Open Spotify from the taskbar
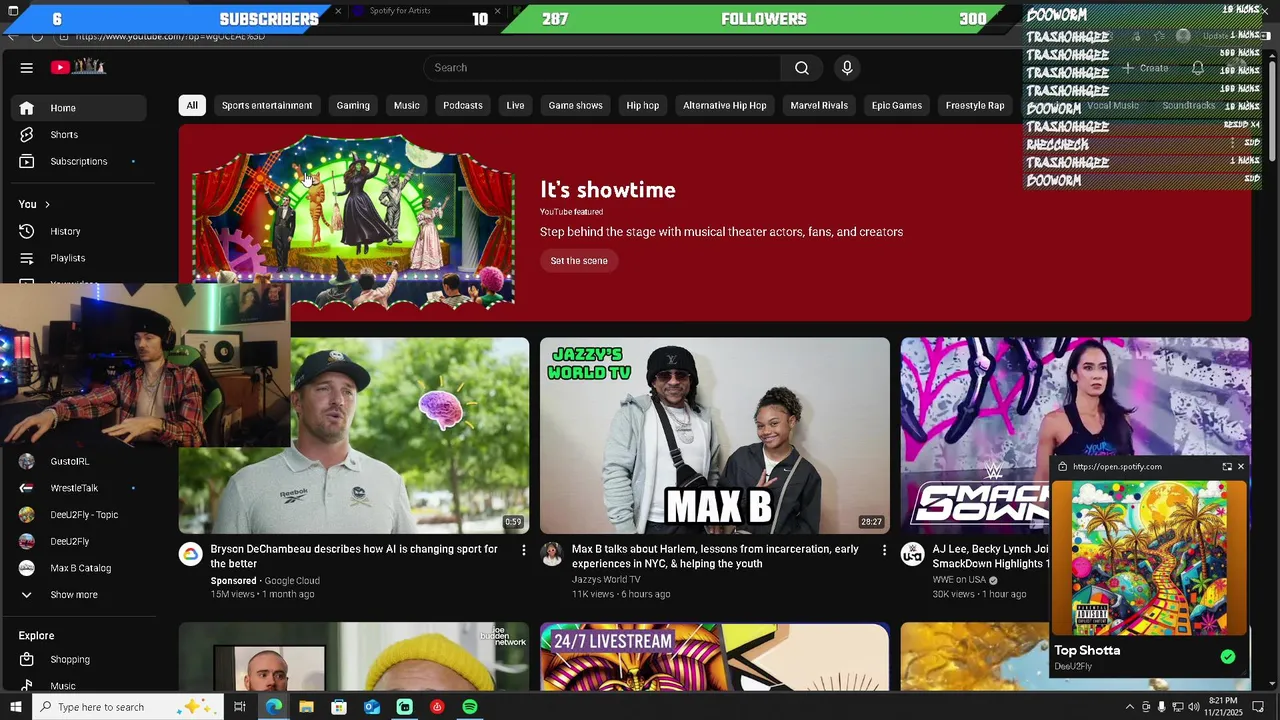The image size is (1280, 720). pyautogui.click(x=470, y=707)
